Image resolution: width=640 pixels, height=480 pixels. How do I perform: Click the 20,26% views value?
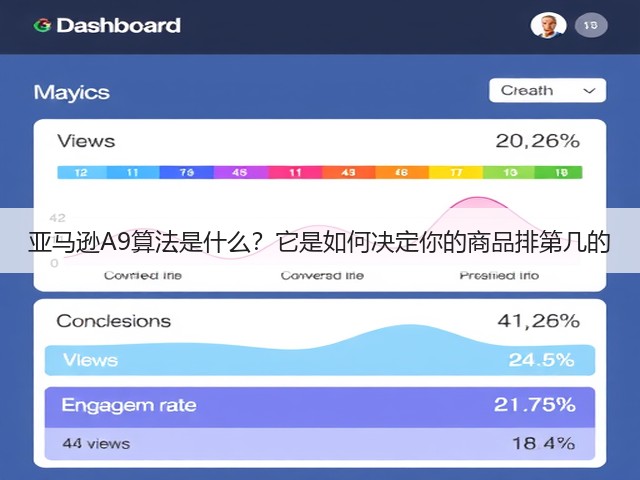[538, 141]
